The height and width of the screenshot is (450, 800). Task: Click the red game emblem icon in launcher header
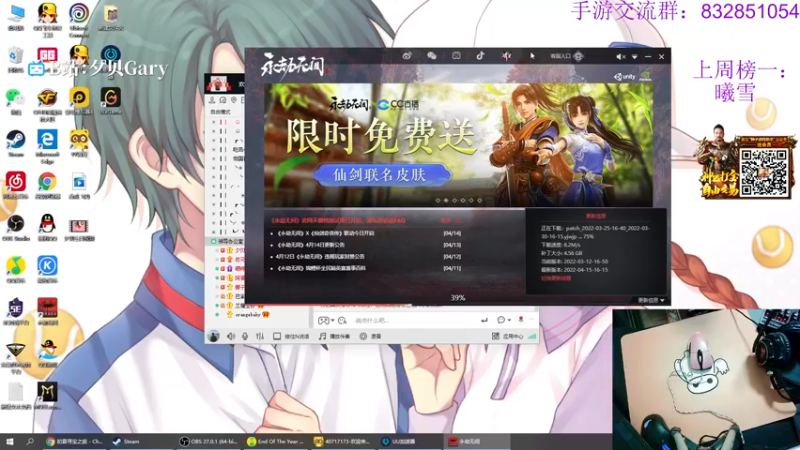pos(506,56)
